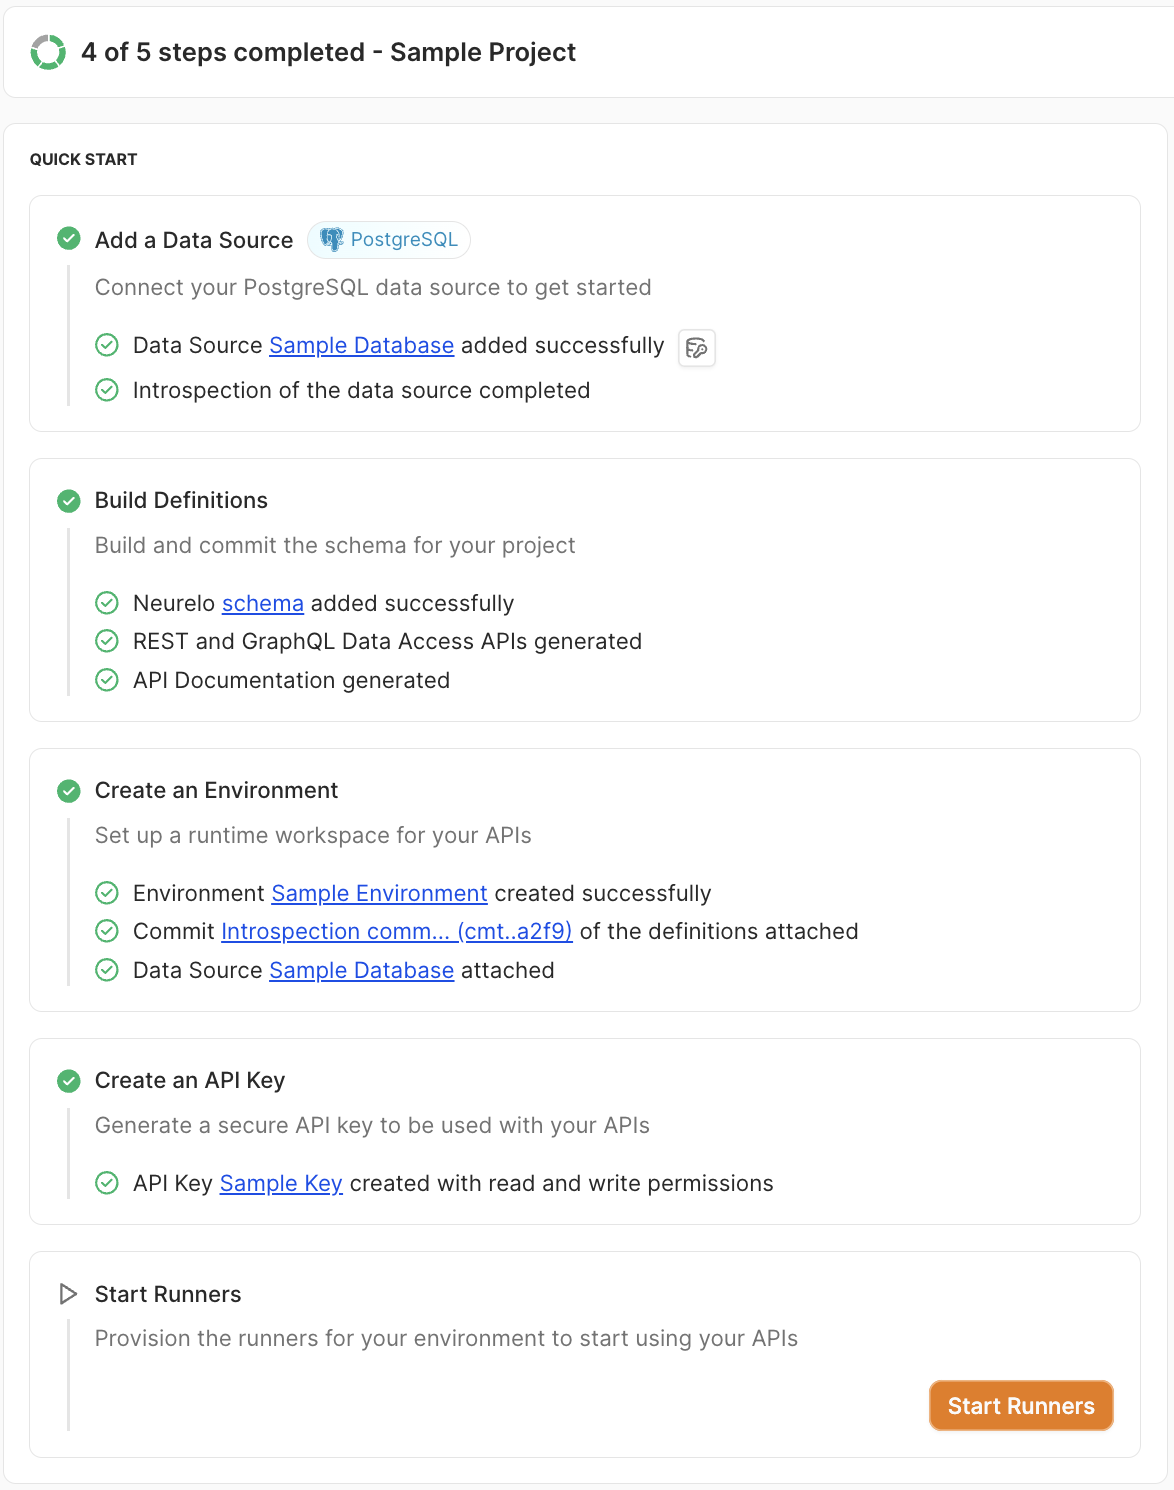Image resolution: width=1174 pixels, height=1490 pixels.
Task: Open the Neurelo schema link
Action: [x=262, y=603]
